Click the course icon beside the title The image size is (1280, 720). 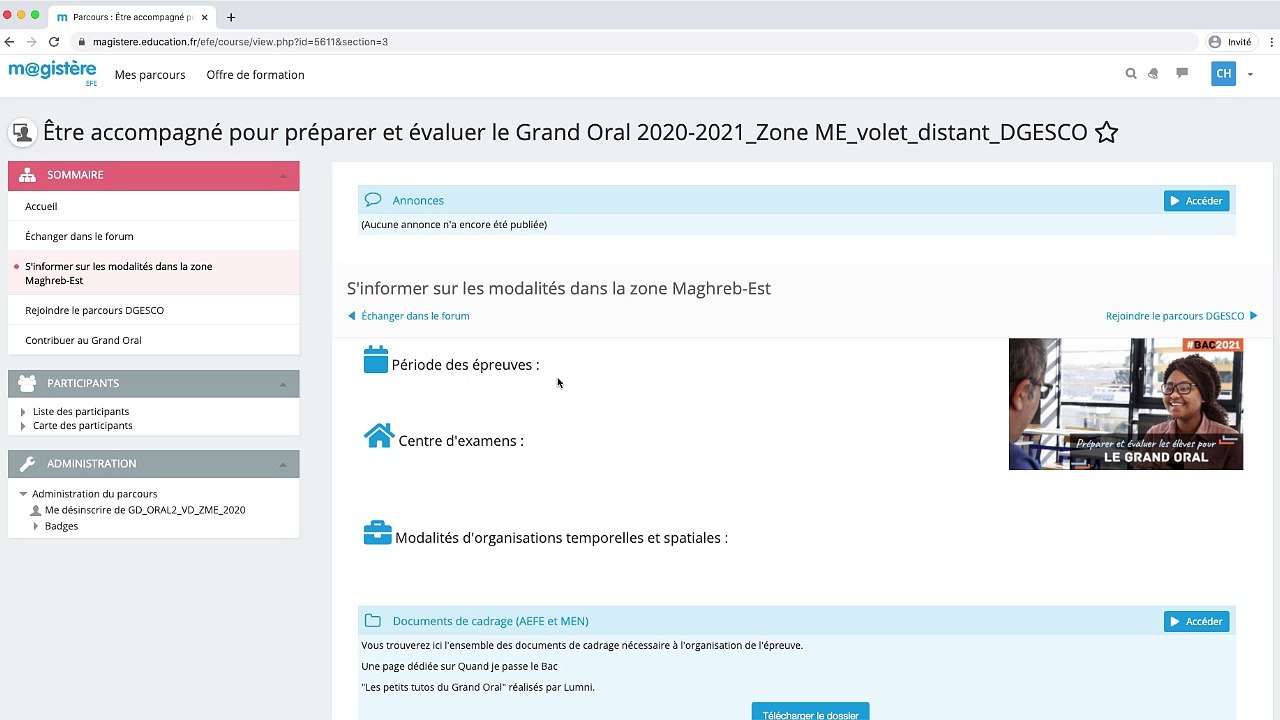pyautogui.click(x=22, y=133)
